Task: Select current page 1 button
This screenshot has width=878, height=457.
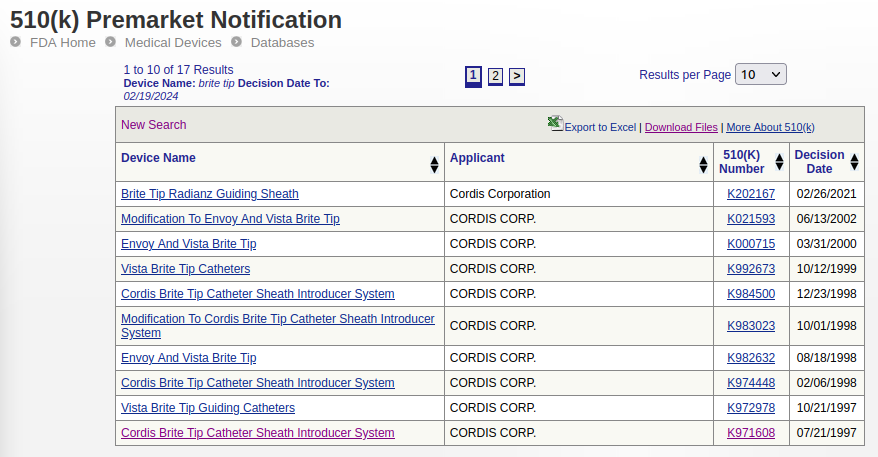Action: click(474, 76)
